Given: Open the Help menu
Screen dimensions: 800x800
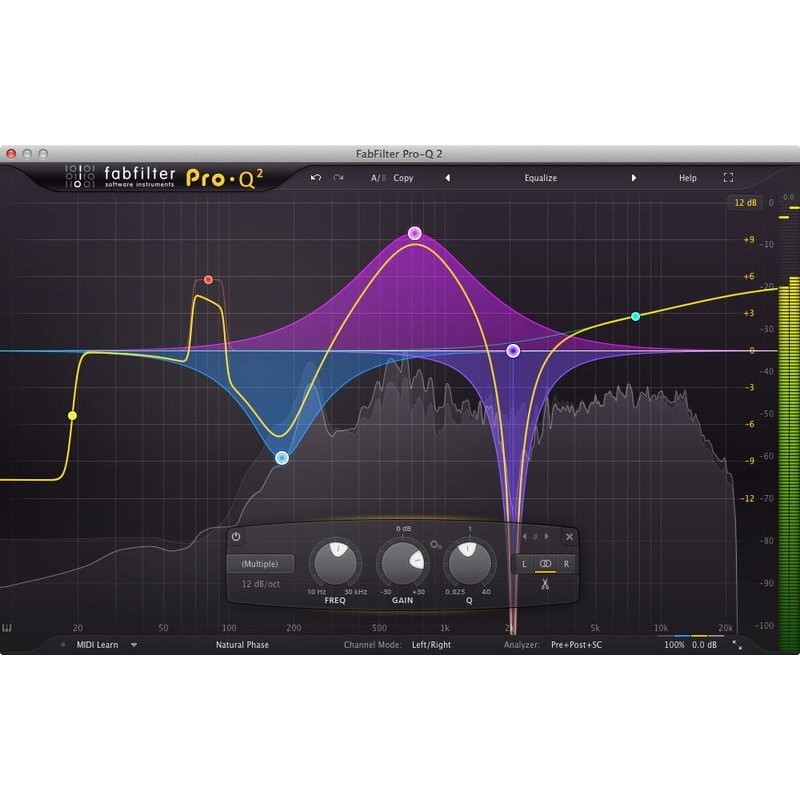Looking at the screenshot, I should pos(687,177).
